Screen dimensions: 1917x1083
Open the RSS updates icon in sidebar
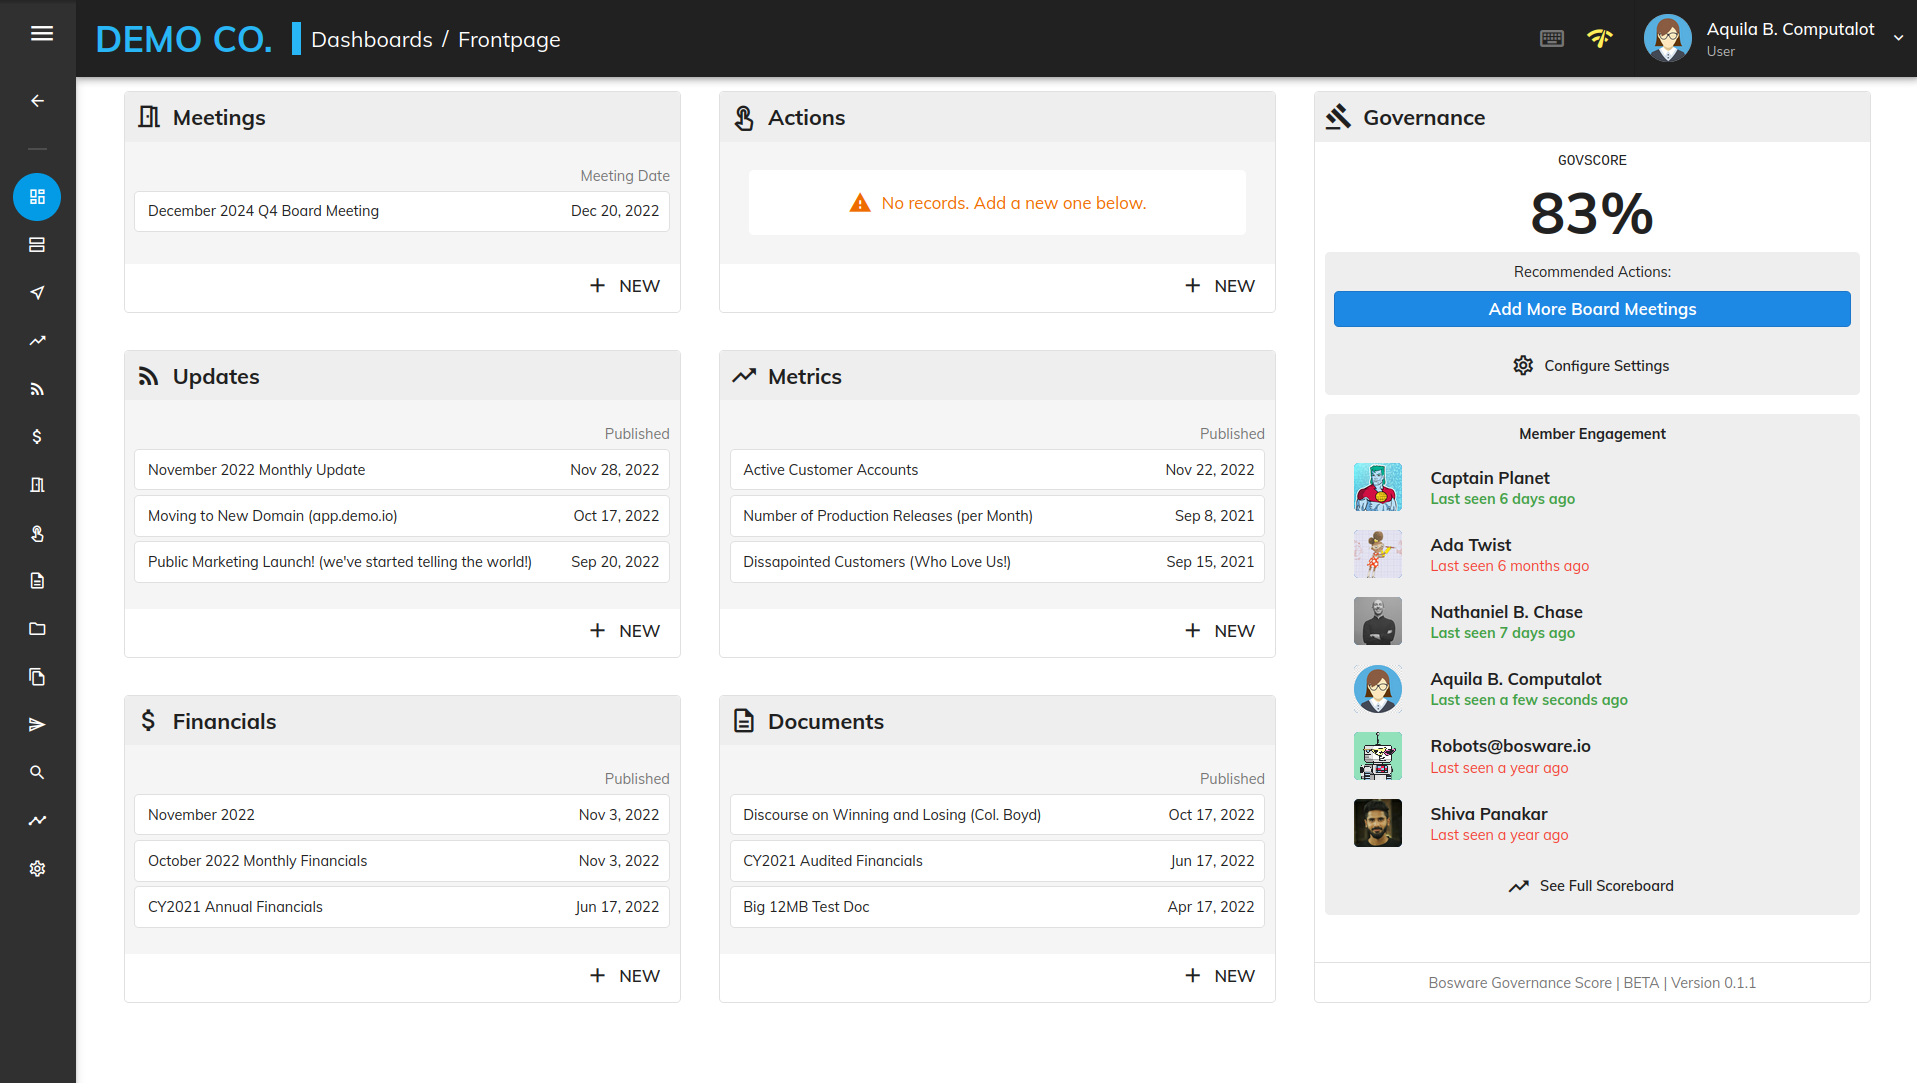click(37, 389)
